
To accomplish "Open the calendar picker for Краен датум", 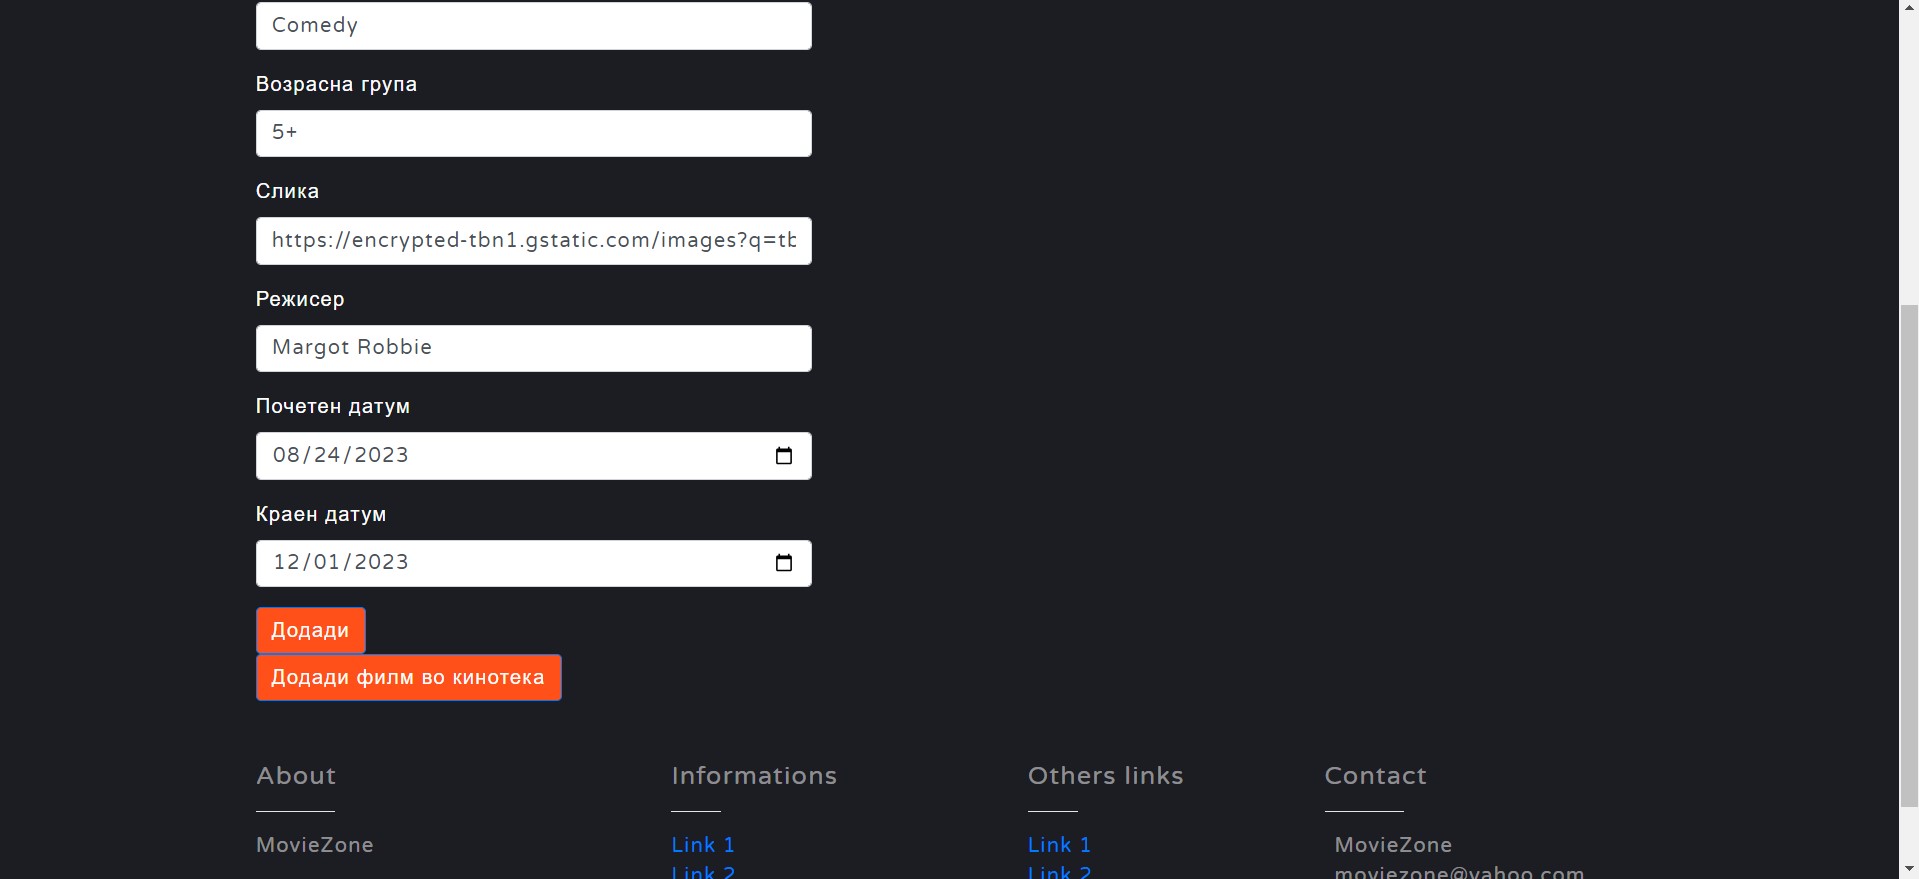I will click(784, 563).
